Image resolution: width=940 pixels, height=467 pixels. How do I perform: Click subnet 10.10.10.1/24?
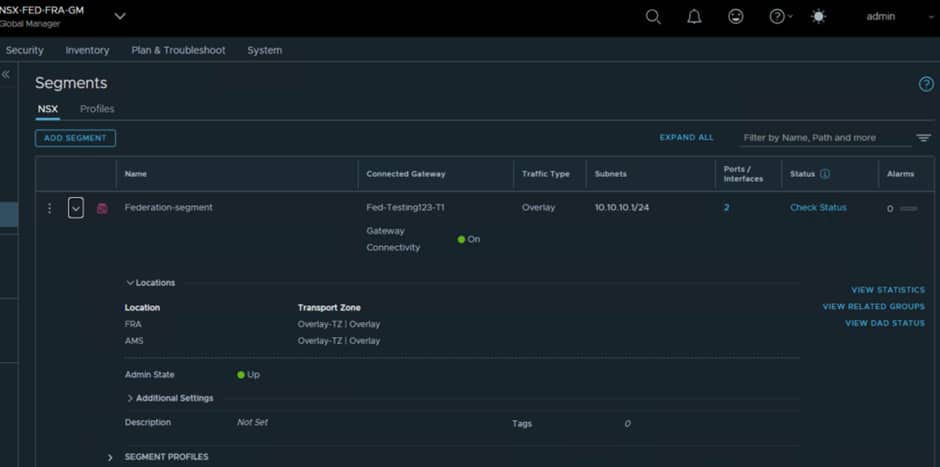[622, 207]
